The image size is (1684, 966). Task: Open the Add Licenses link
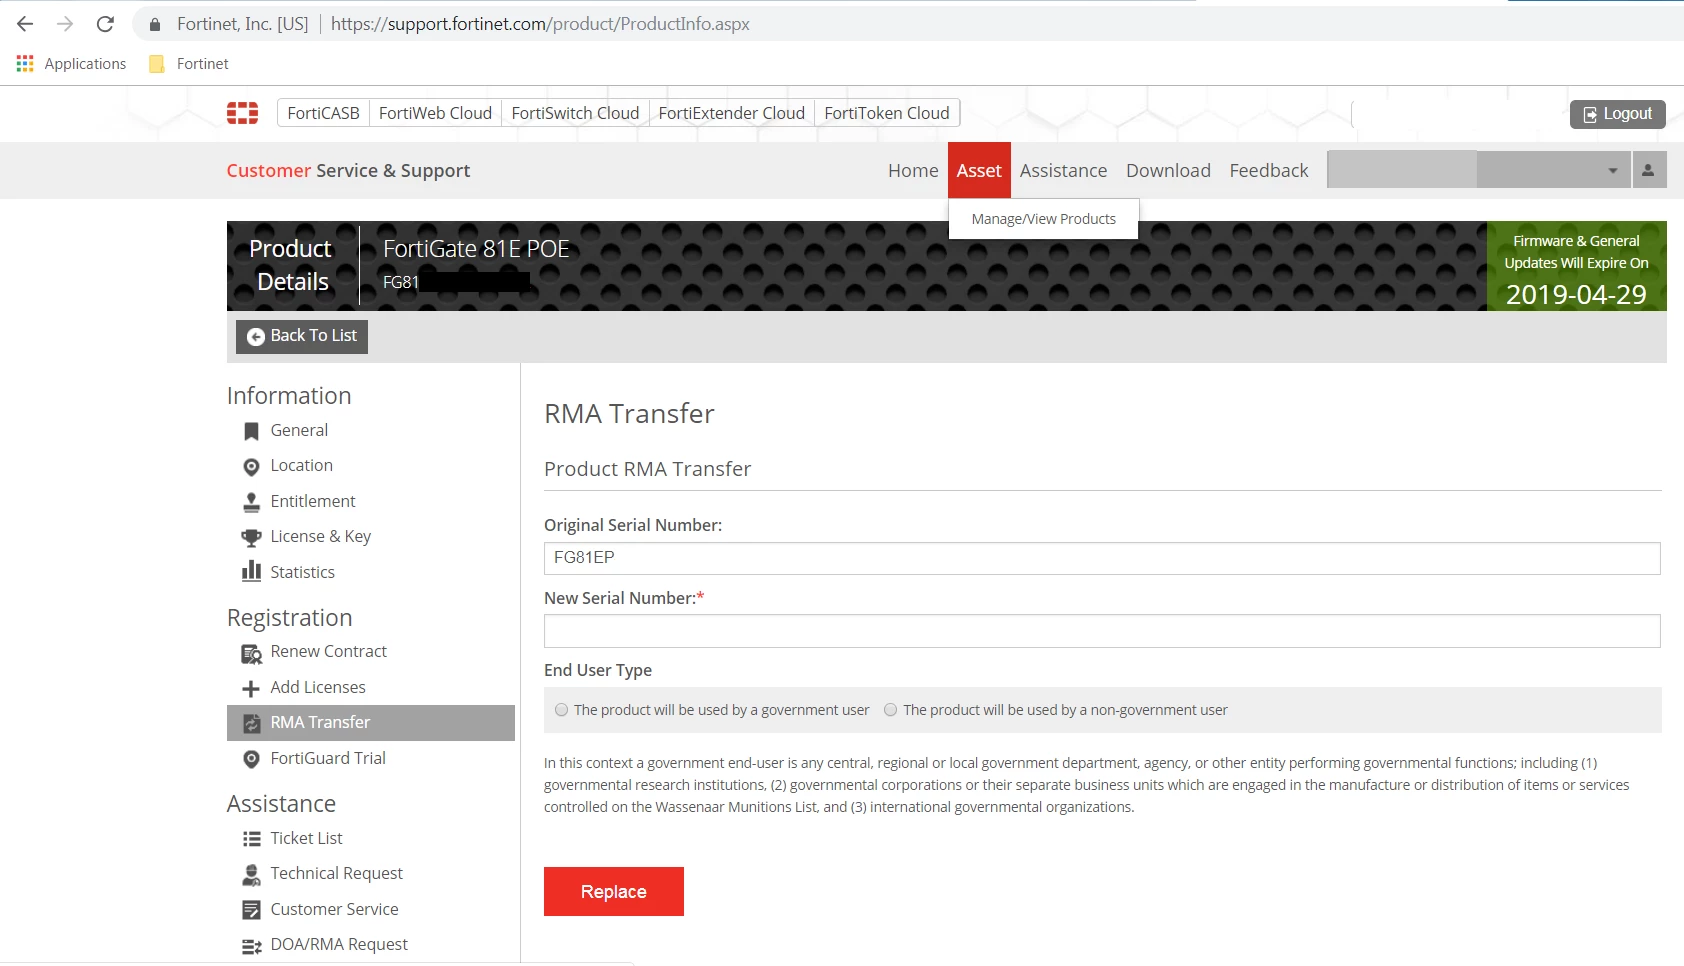point(318,688)
